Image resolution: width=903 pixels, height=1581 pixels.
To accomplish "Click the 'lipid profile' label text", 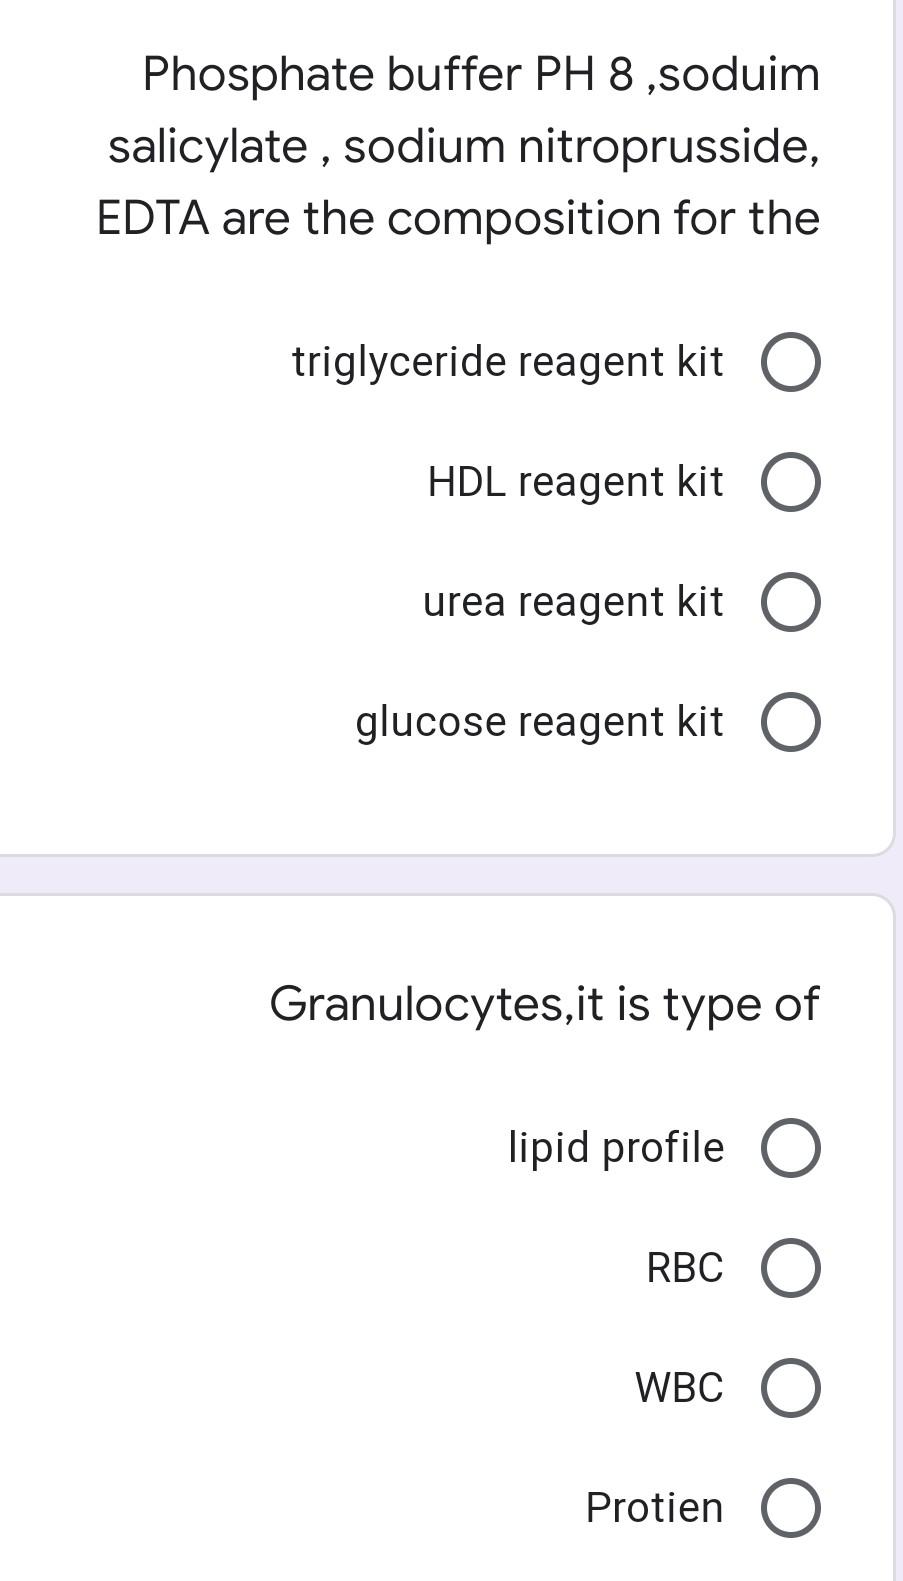I will [x=616, y=1147].
